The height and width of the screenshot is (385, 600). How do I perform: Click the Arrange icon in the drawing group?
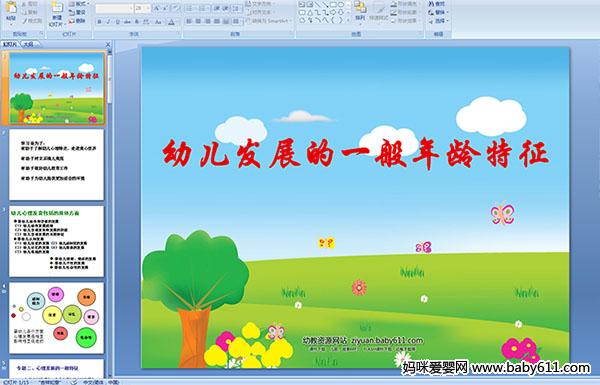pyautogui.click(x=360, y=11)
